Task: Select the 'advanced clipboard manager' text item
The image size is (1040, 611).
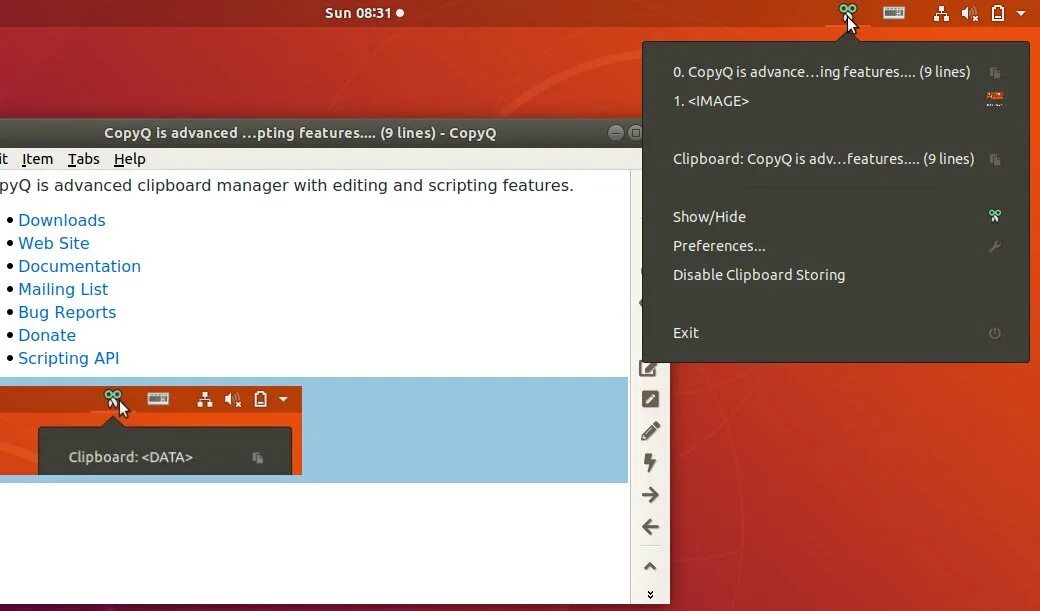Action: (314, 273)
